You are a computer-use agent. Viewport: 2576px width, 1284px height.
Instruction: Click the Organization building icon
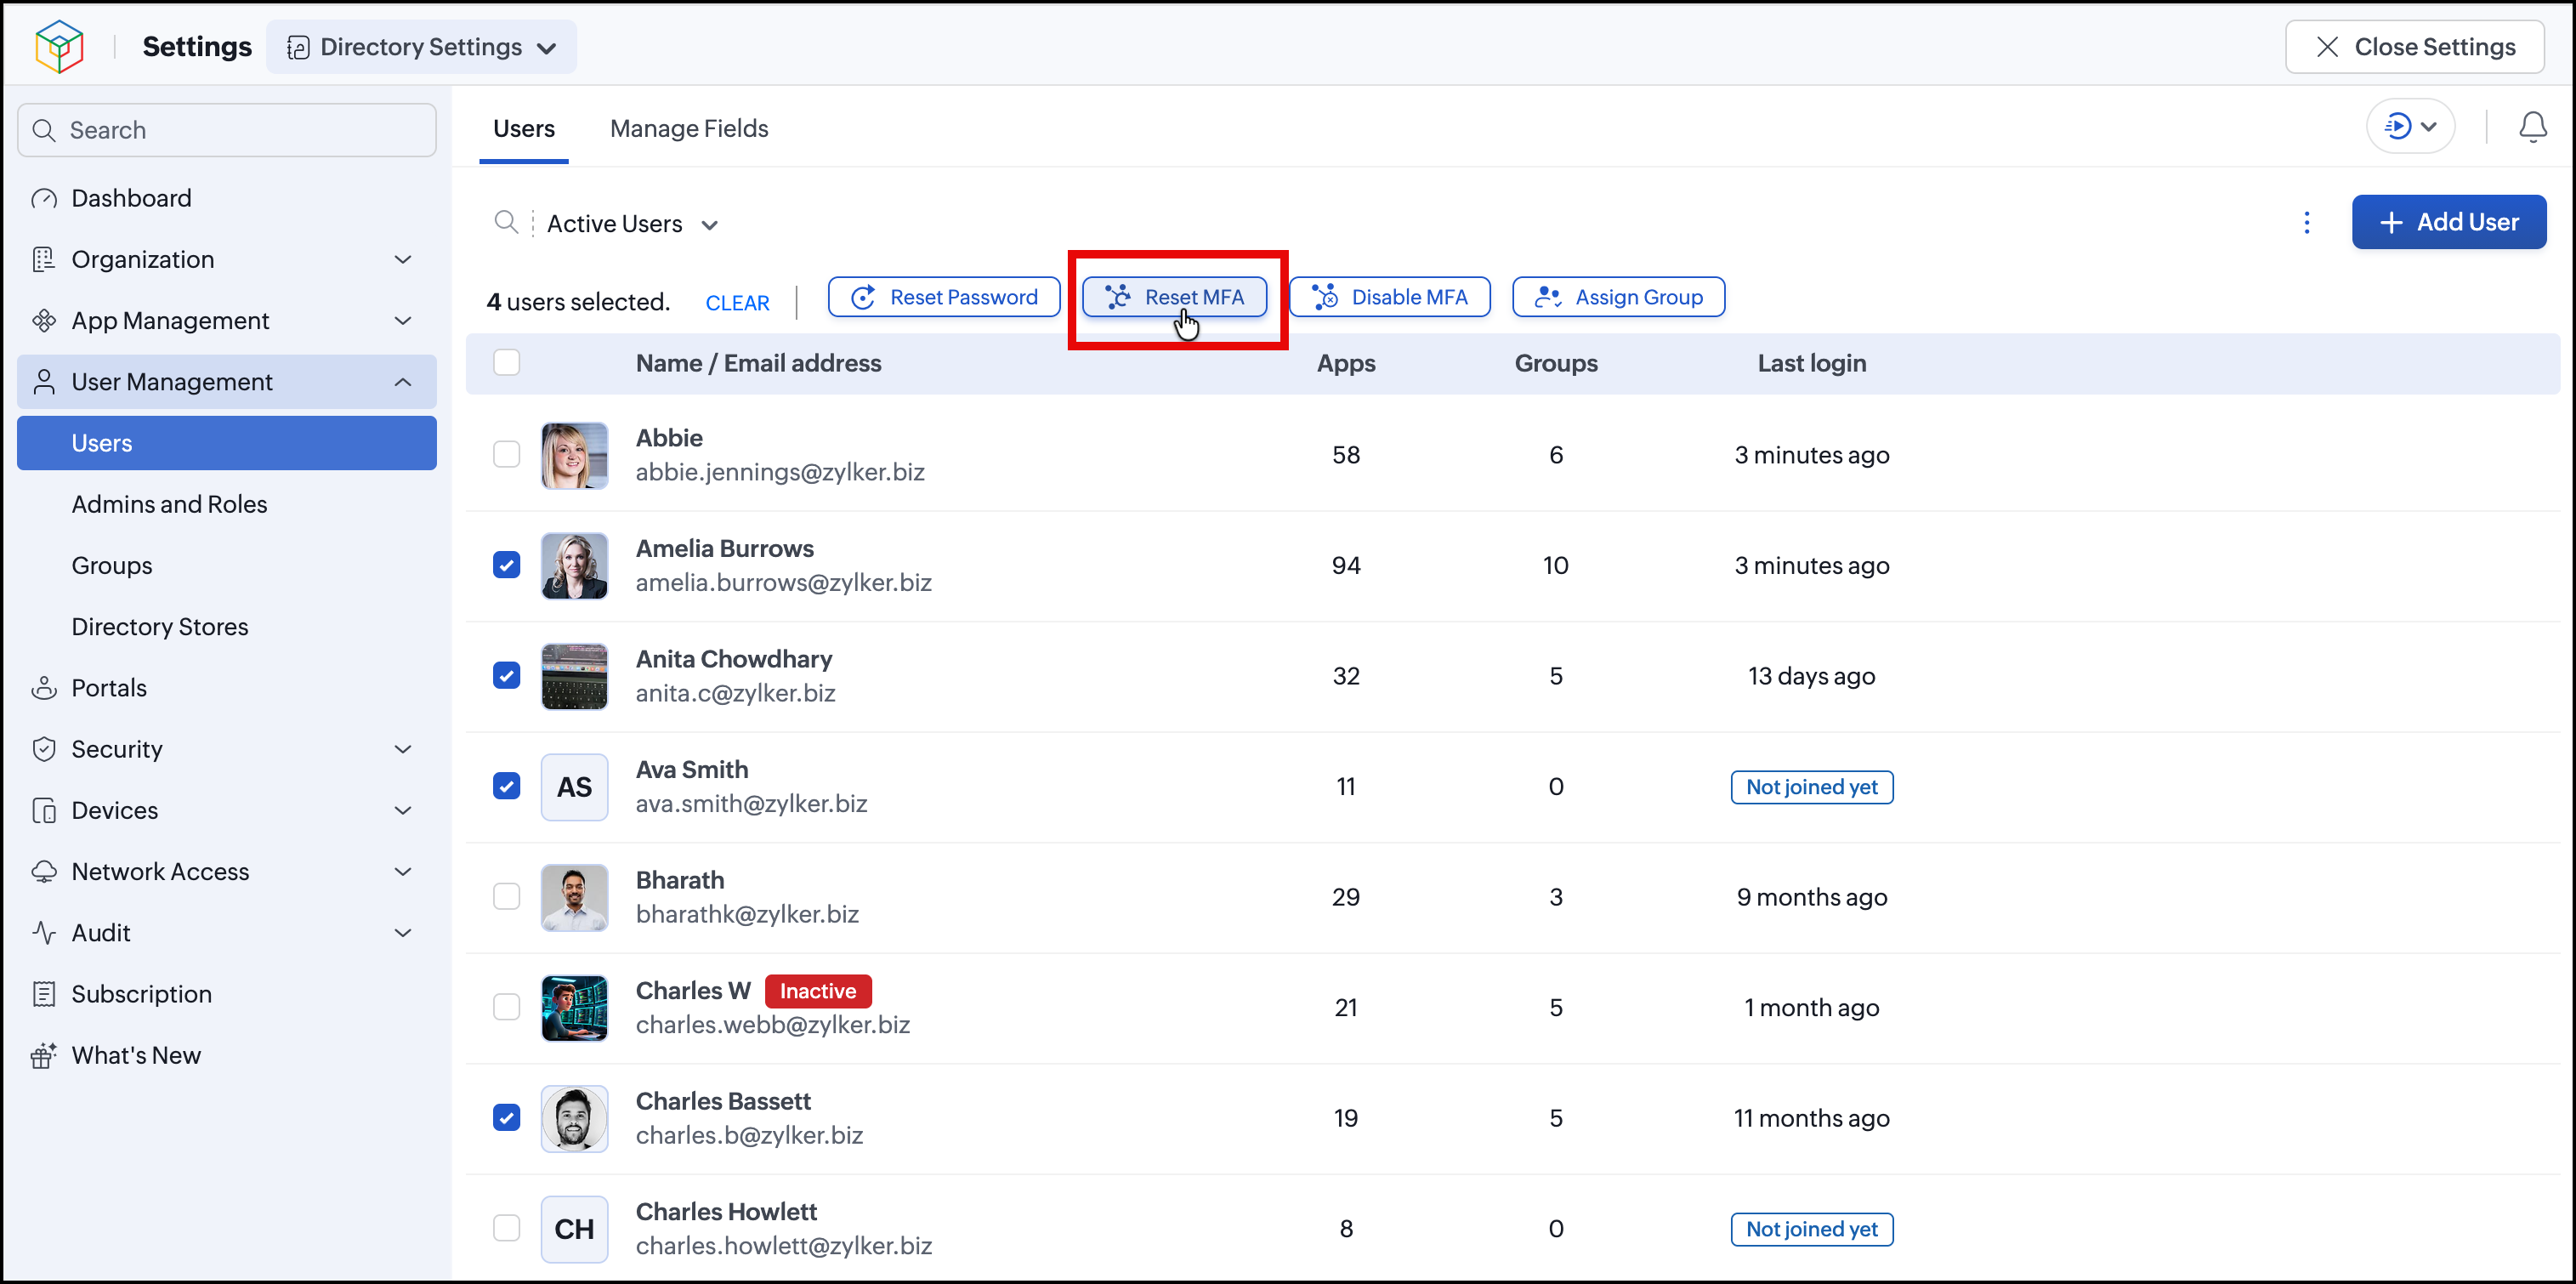click(44, 259)
